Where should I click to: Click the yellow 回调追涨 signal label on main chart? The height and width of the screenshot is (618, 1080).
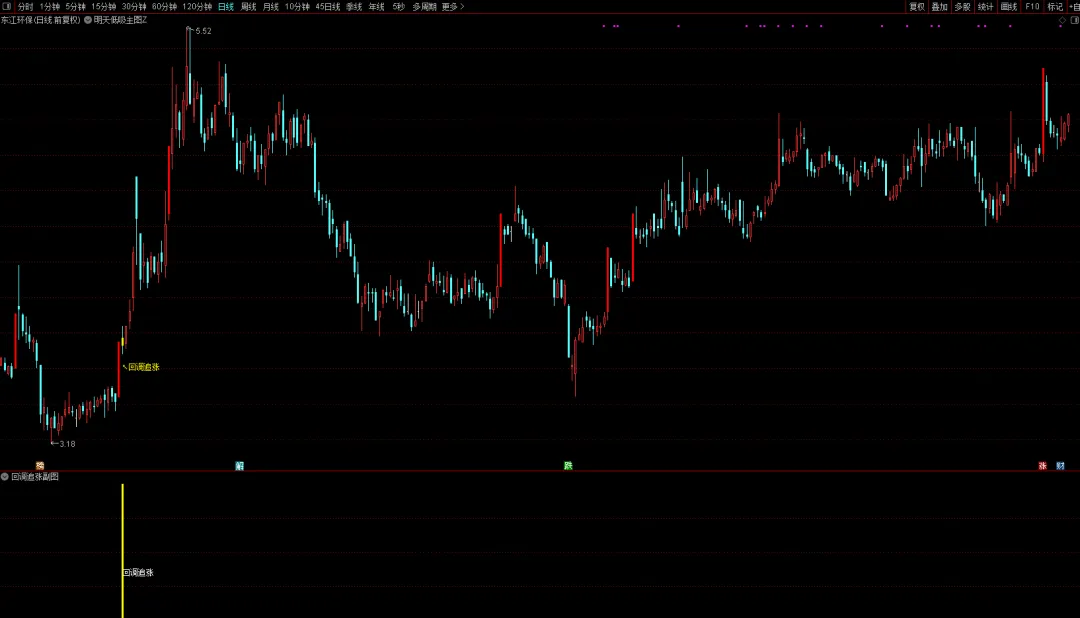tap(144, 367)
